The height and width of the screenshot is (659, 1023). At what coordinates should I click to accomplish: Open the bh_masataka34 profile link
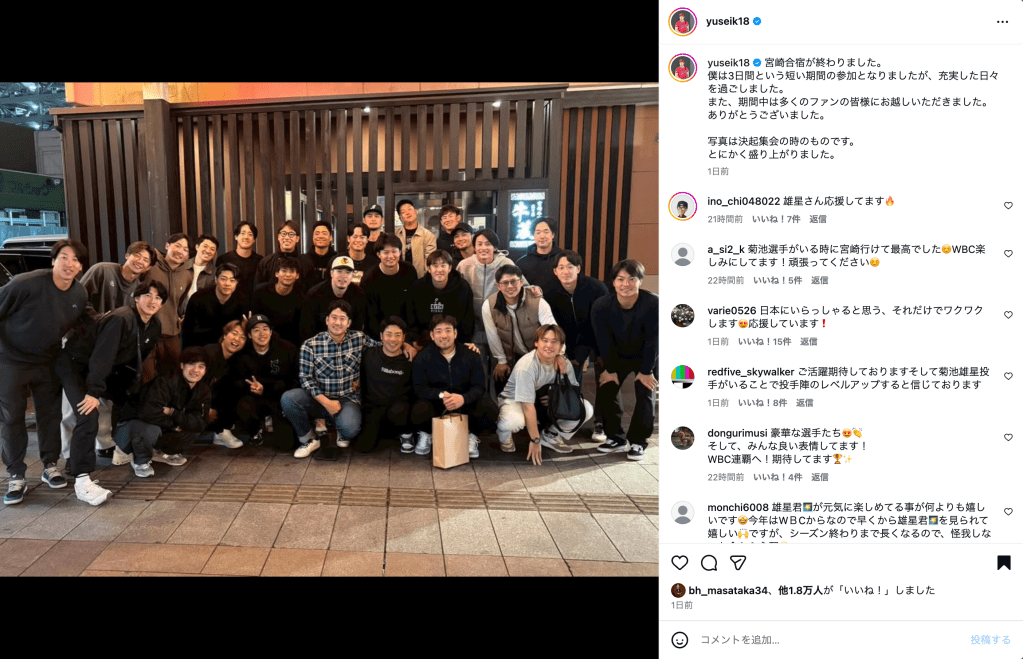pyautogui.click(x=727, y=590)
